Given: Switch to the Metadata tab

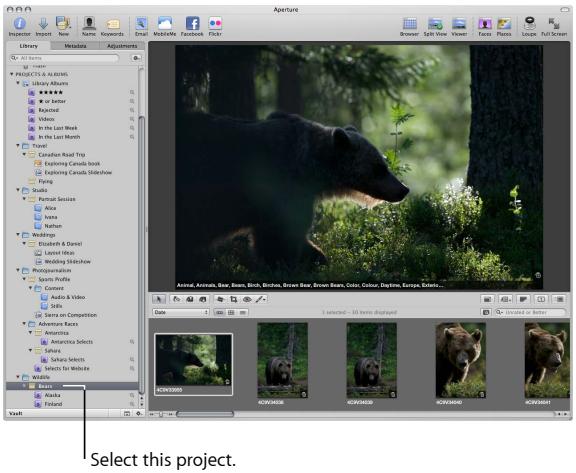Looking at the screenshot, I should 75,46.
